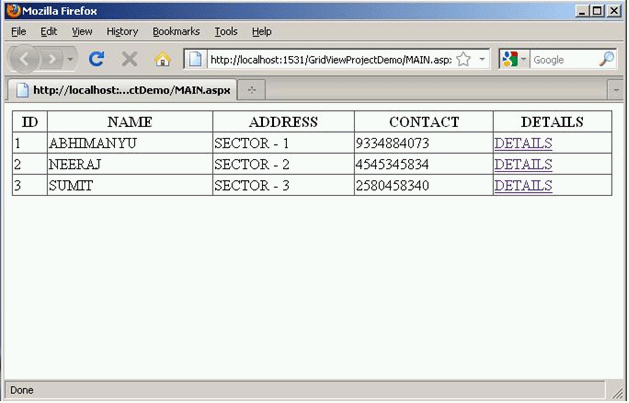
Task: Click the Firefox logo in title bar
Action: pyautogui.click(x=14, y=10)
